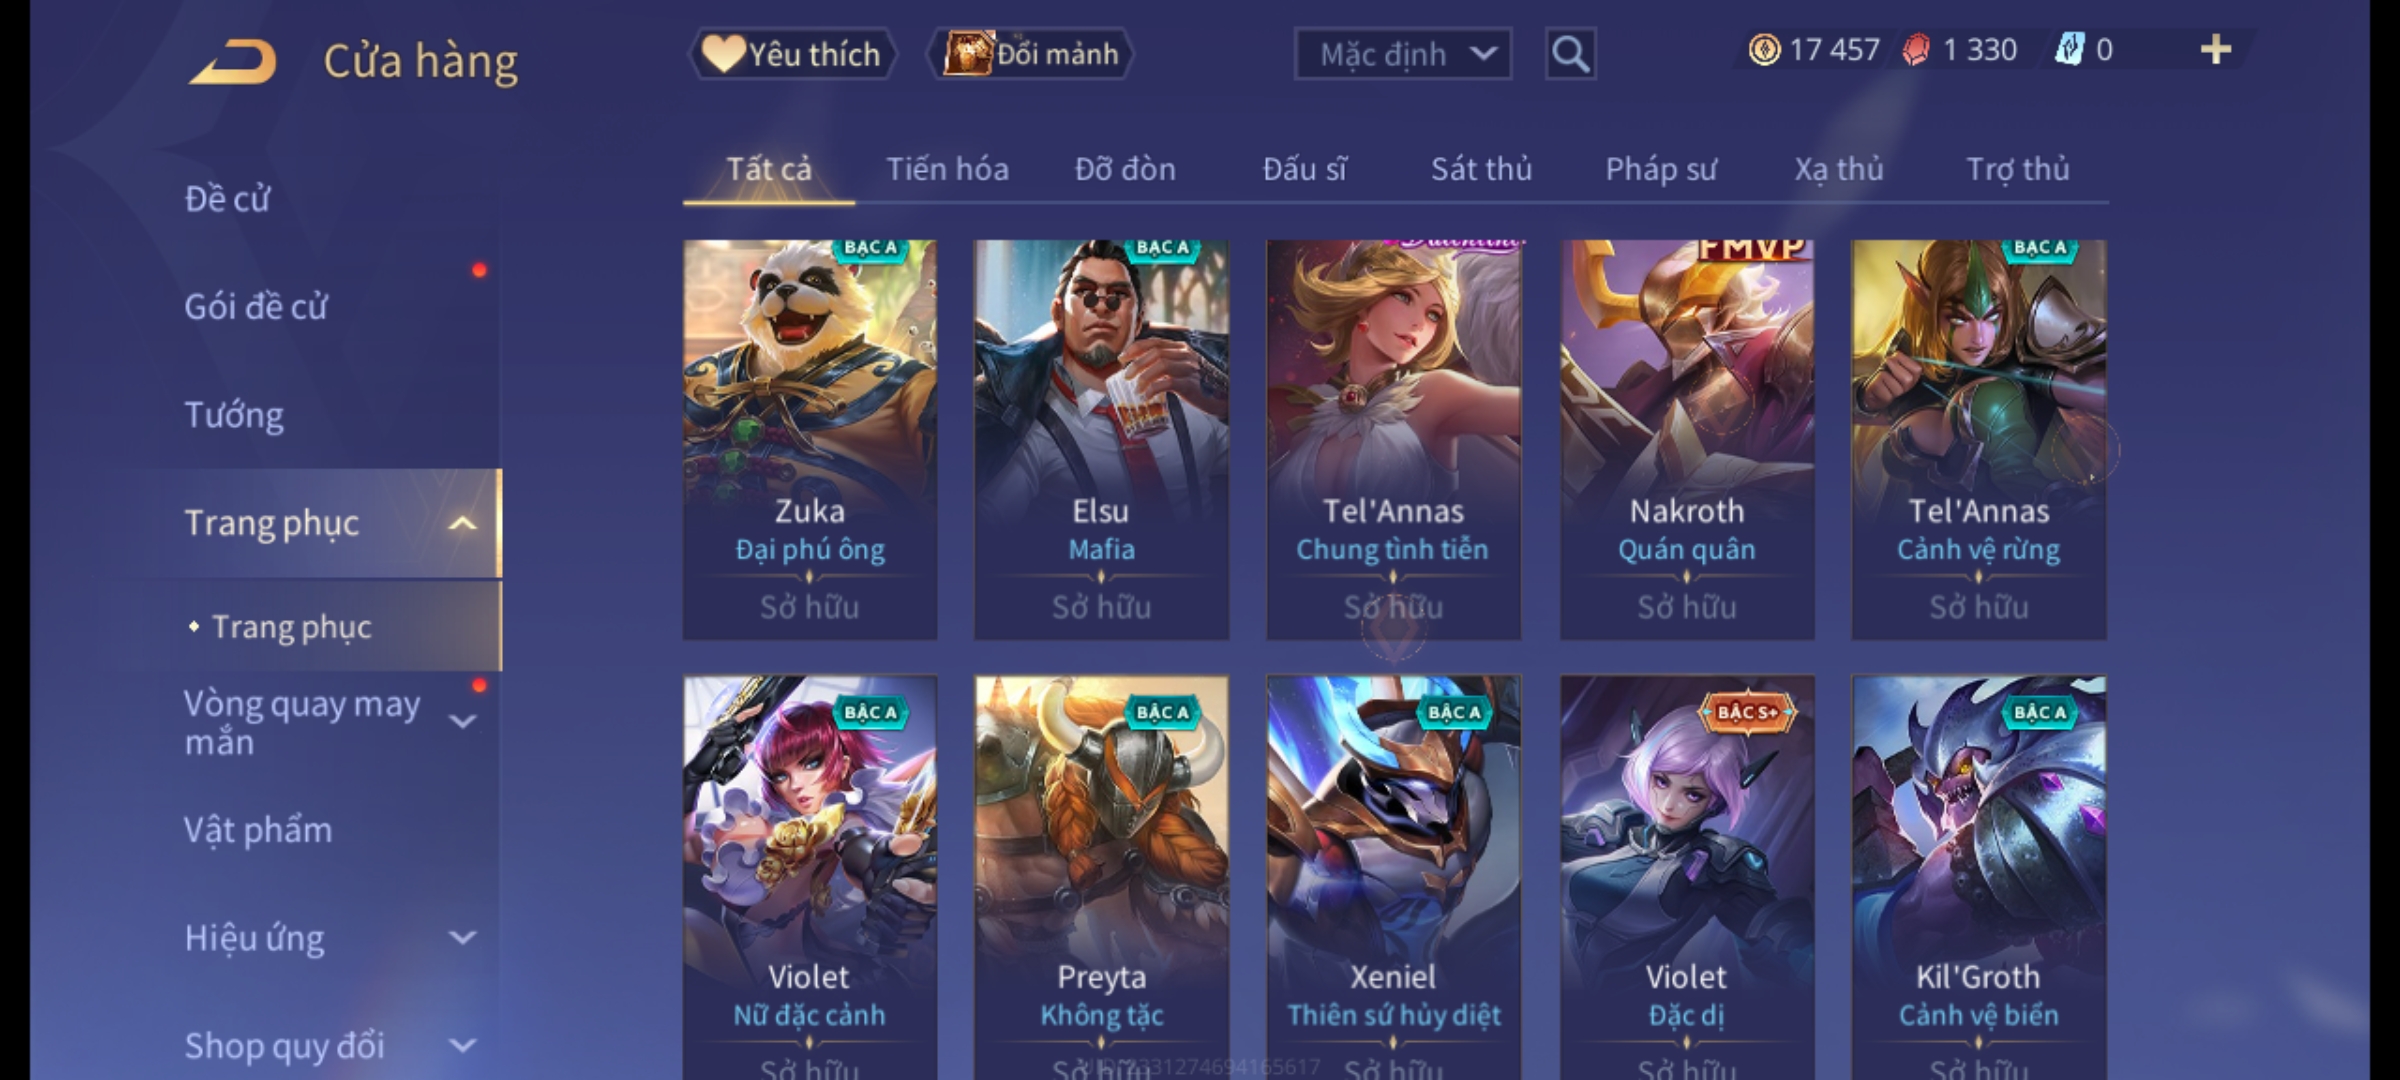The height and width of the screenshot is (1080, 2400).
Task: Tap the gold coin balance icon
Action: coord(1764,50)
